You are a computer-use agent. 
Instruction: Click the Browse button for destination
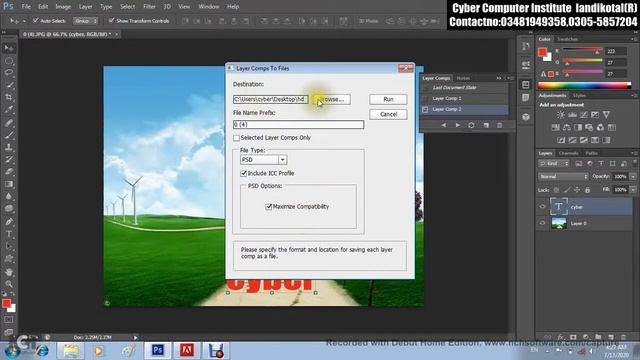click(331, 99)
